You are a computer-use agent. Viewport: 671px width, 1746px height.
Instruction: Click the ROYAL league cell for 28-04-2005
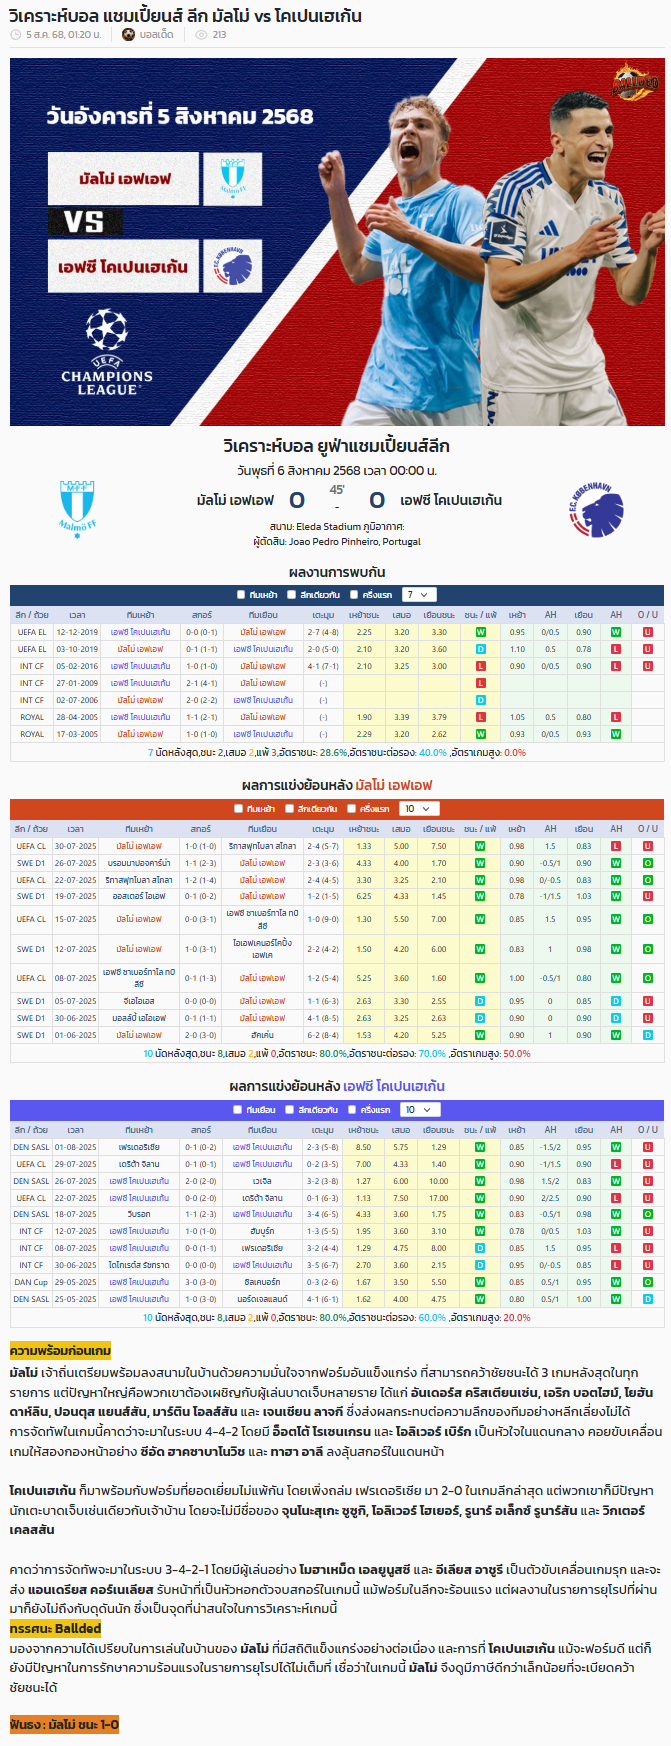click(31, 717)
